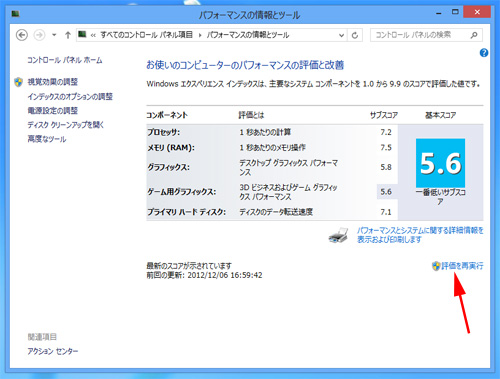Minimize the performance window
Image resolution: width=500 pixels, height=379 pixels.
pyautogui.click(x=439, y=13)
